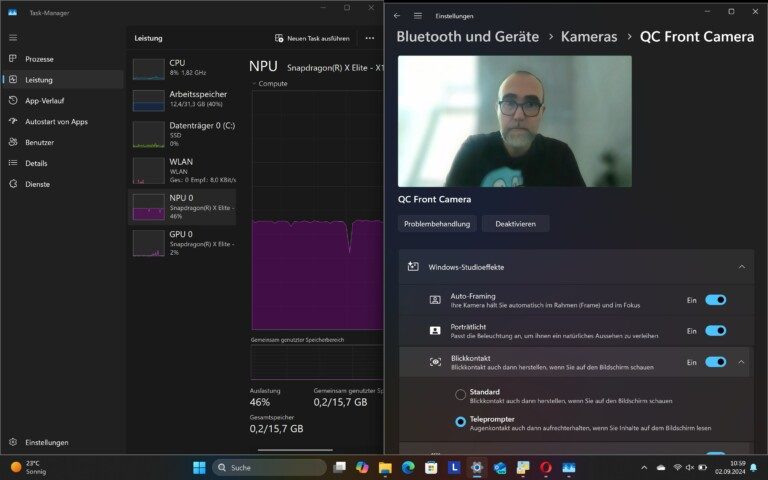Viewport: 768px width, 480px height.
Task: Navigate to Kameras breadcrumb
Action: 589,37
